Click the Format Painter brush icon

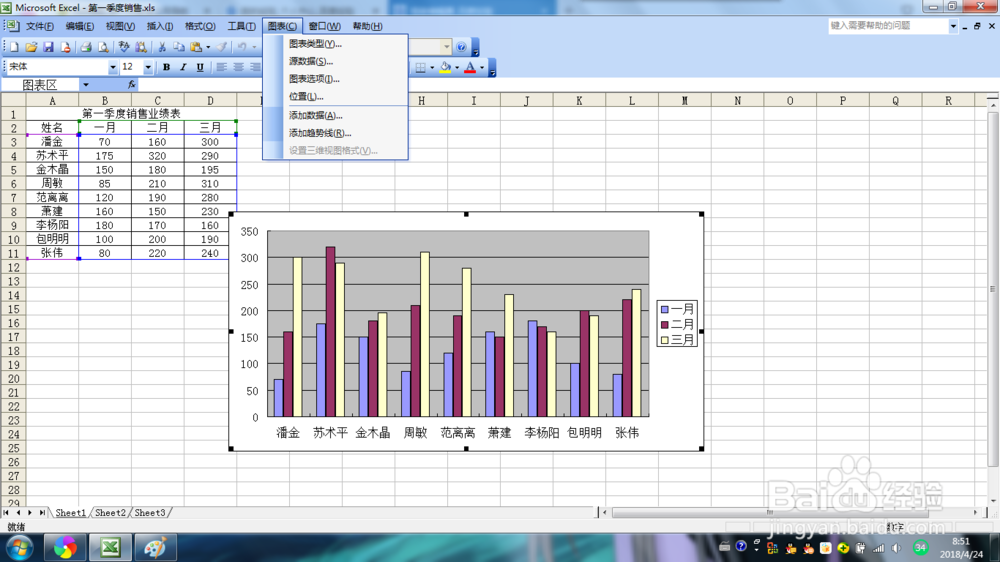tap(221, 47)
